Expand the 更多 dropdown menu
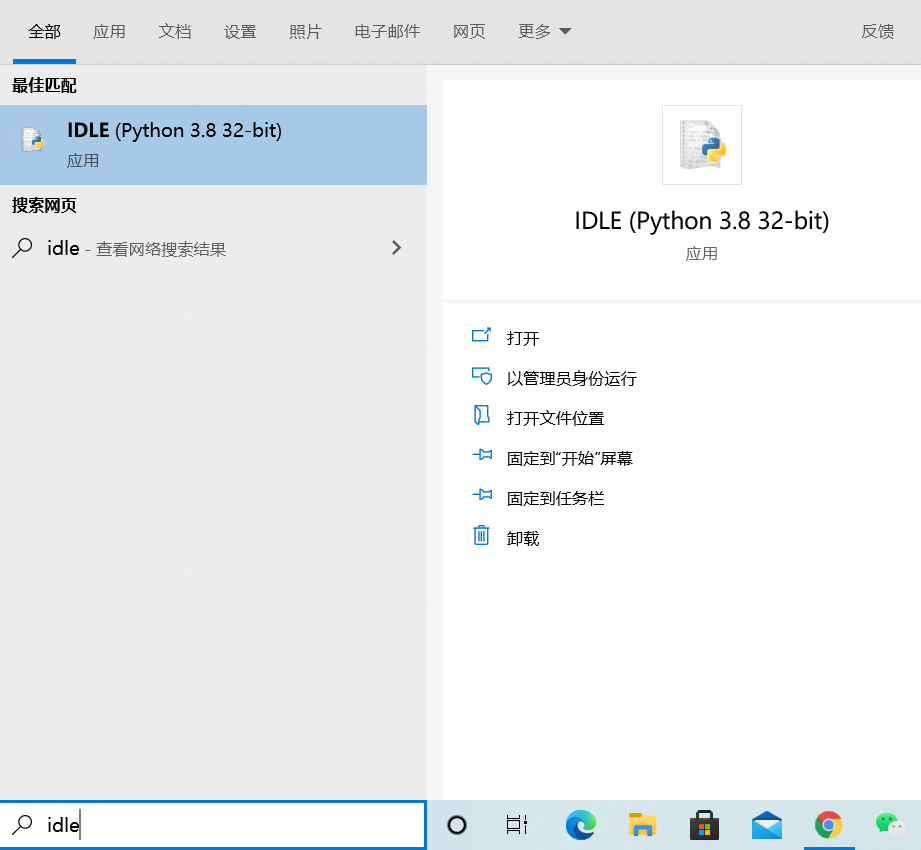 [544, 31]
